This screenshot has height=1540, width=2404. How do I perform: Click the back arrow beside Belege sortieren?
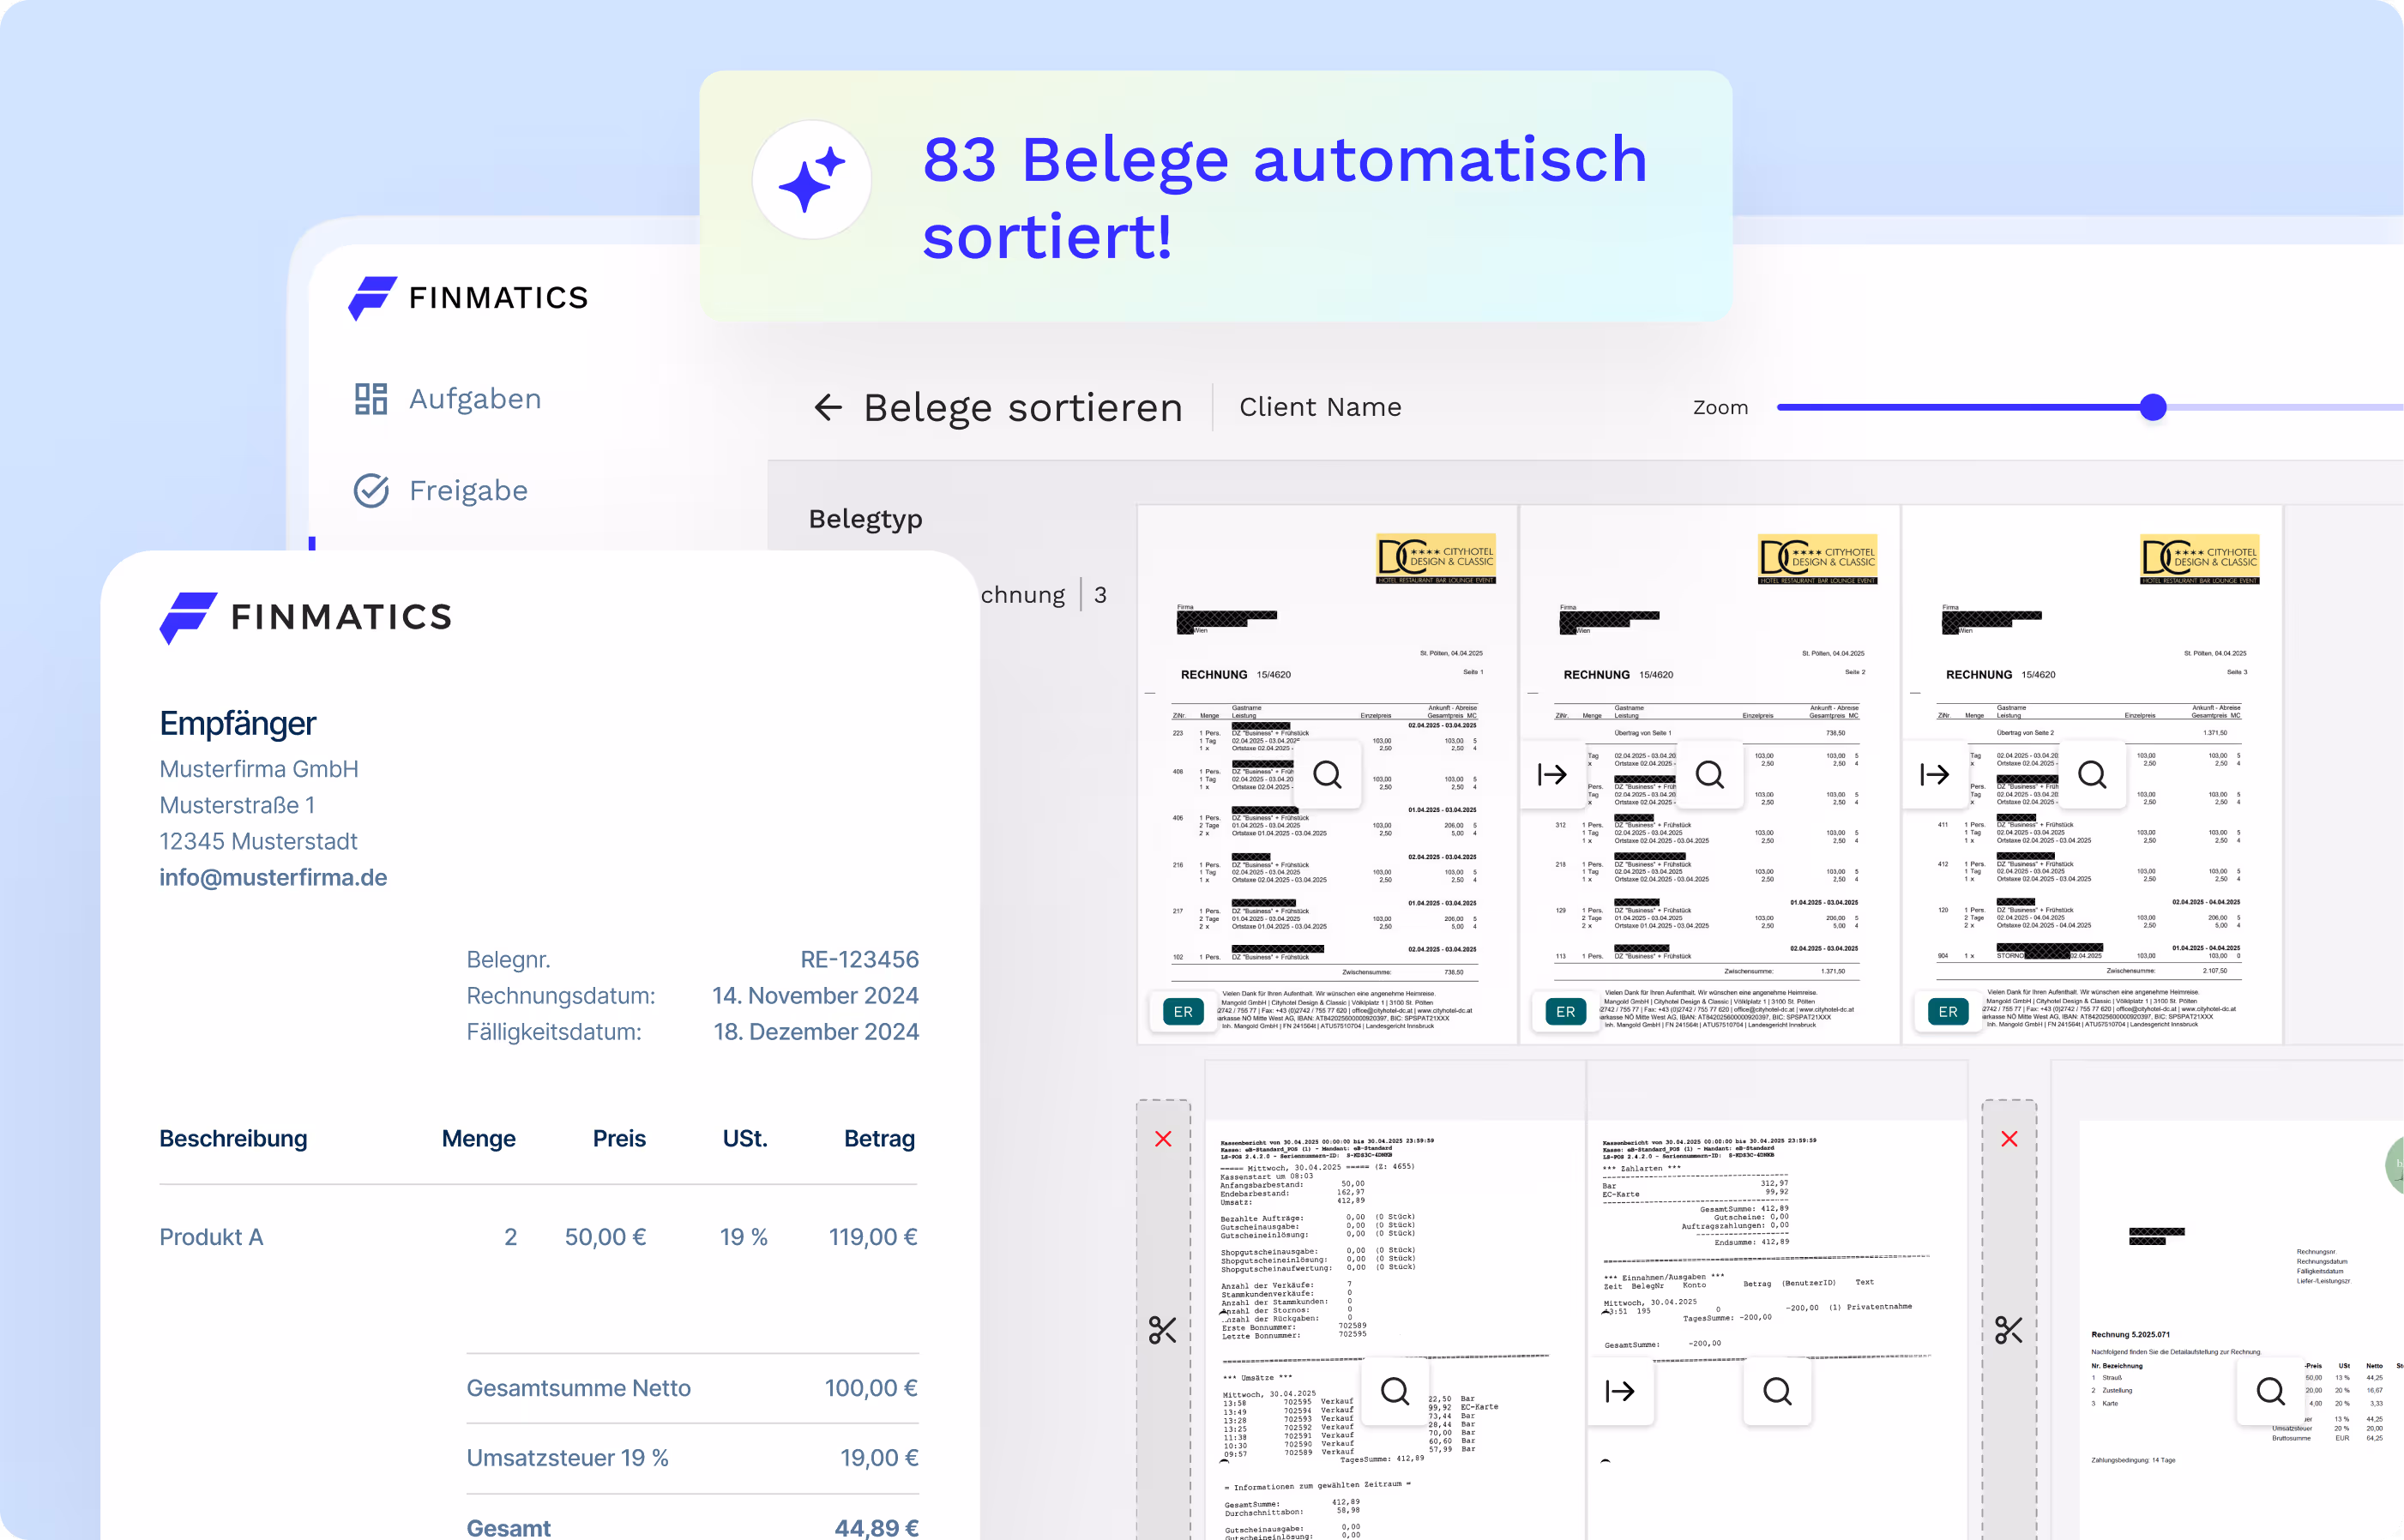pos(828,407)
